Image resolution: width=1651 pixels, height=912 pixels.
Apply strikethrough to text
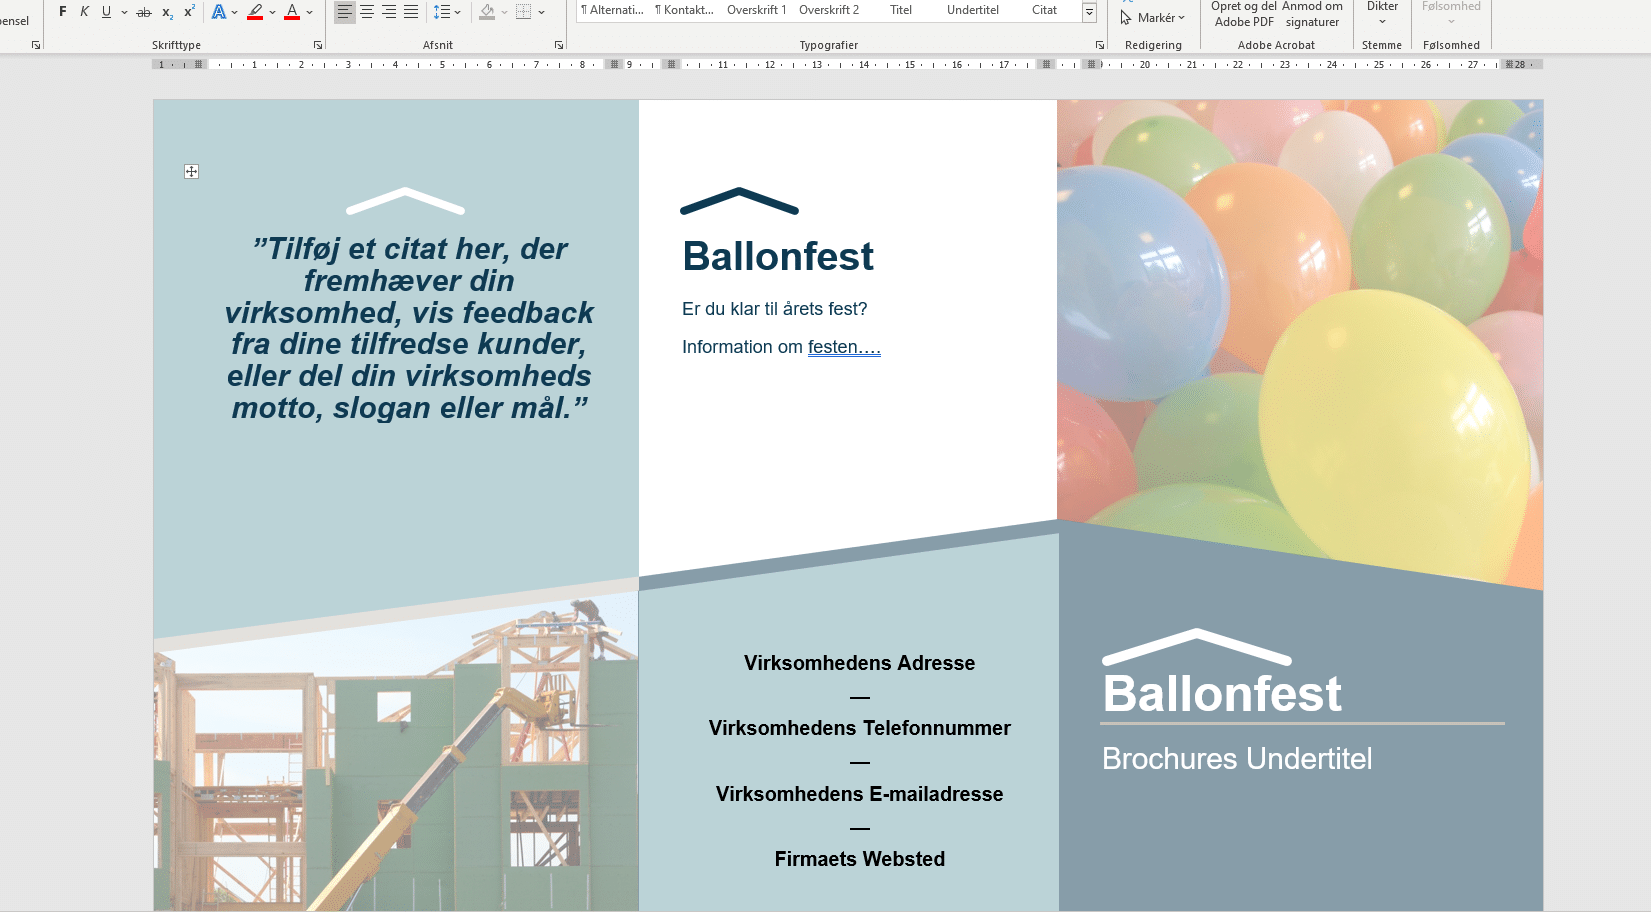142,11
